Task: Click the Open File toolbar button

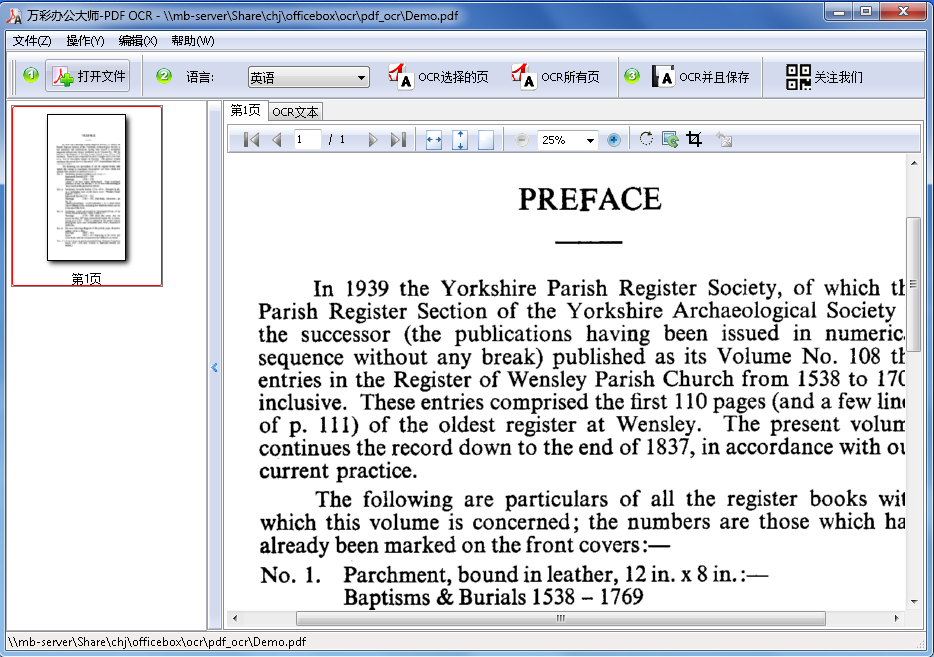Action: tap(88, 77)
